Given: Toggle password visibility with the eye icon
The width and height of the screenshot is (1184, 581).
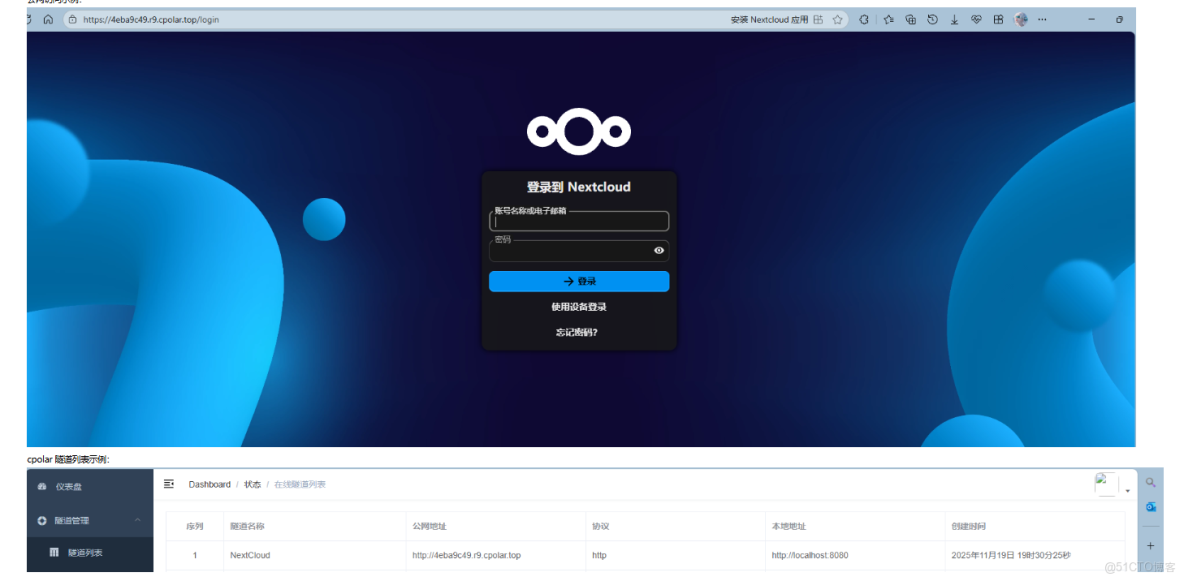Looking at the screenshot, I should [x=659, y=249].
